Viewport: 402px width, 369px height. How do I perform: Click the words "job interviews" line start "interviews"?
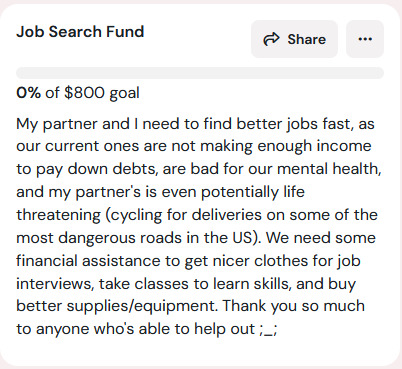tap(53, 284)
